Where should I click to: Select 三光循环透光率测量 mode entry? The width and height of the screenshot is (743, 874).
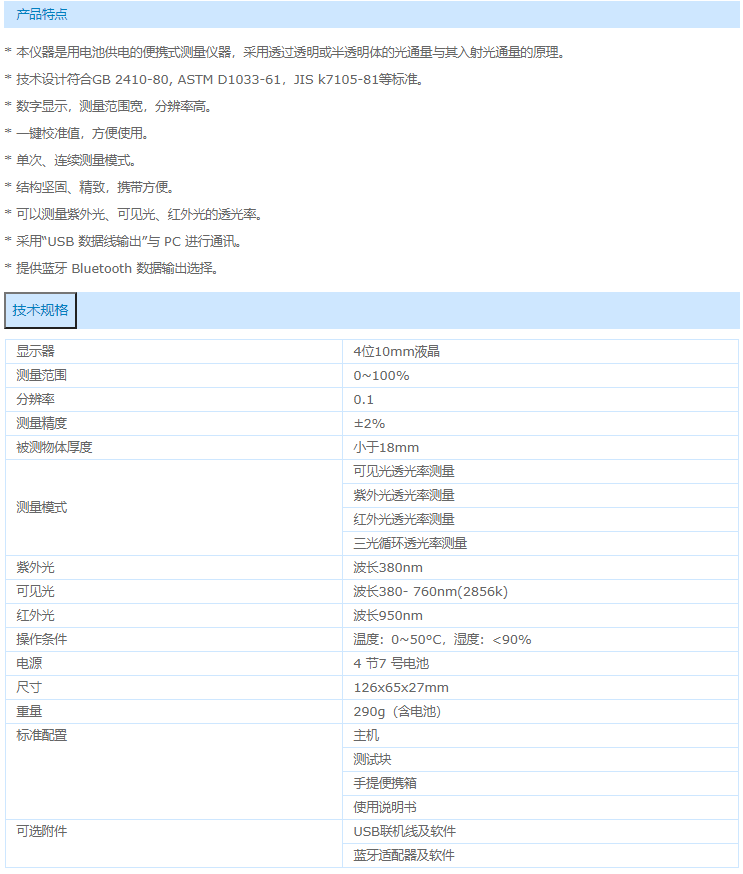[x=410, y=543]
